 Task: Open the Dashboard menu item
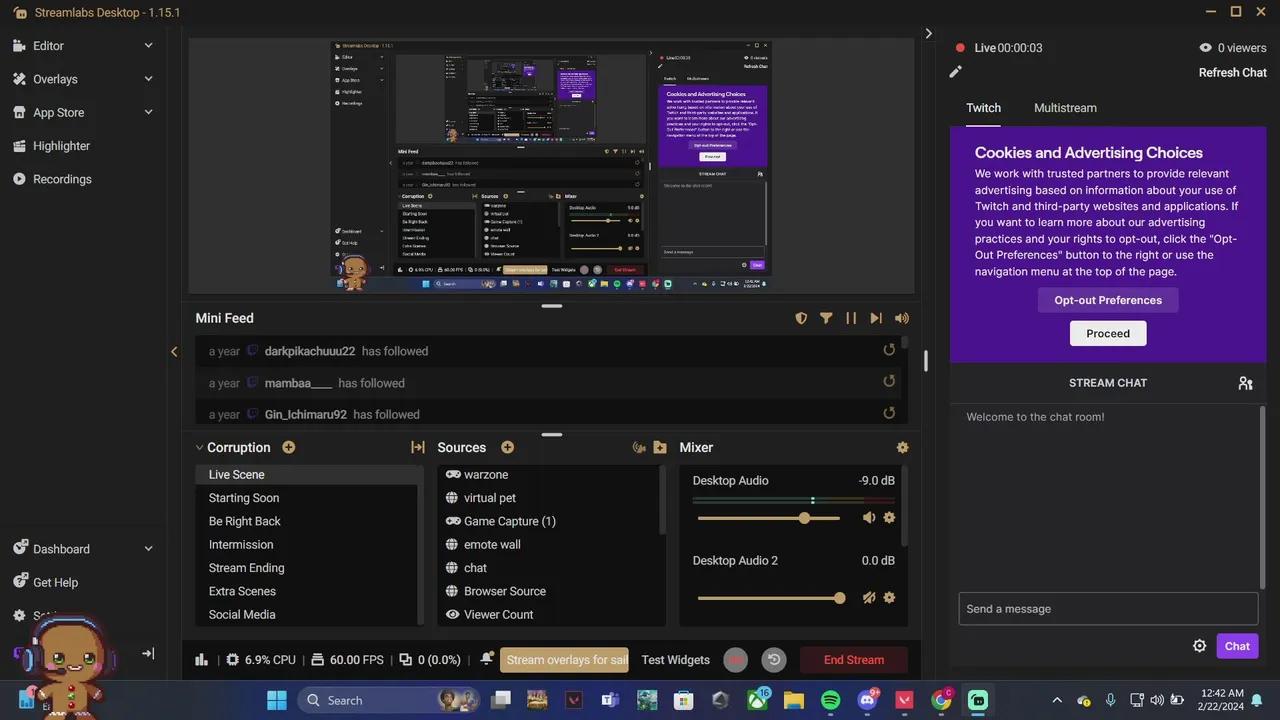point(61,549)
